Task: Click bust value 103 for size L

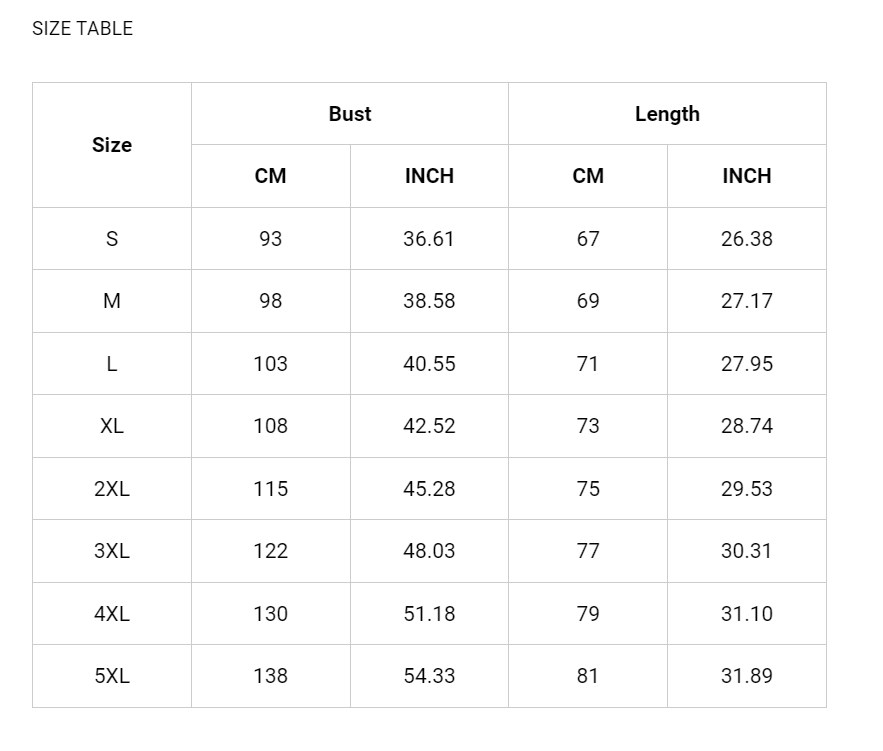Action: (x=270, y=364)
